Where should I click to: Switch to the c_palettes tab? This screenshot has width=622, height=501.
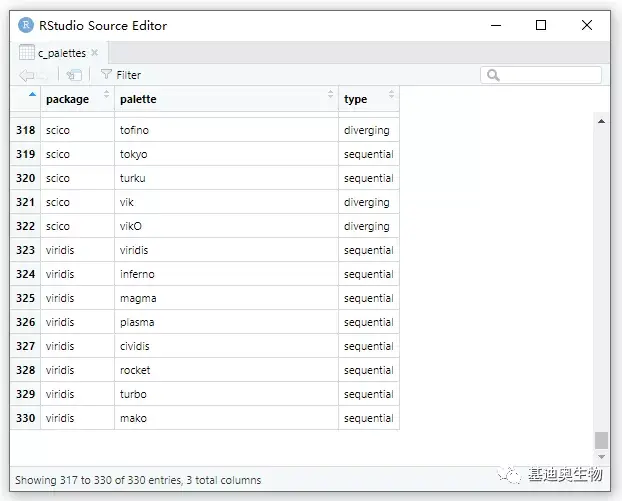pyautogui.click(x=61, y=53)
